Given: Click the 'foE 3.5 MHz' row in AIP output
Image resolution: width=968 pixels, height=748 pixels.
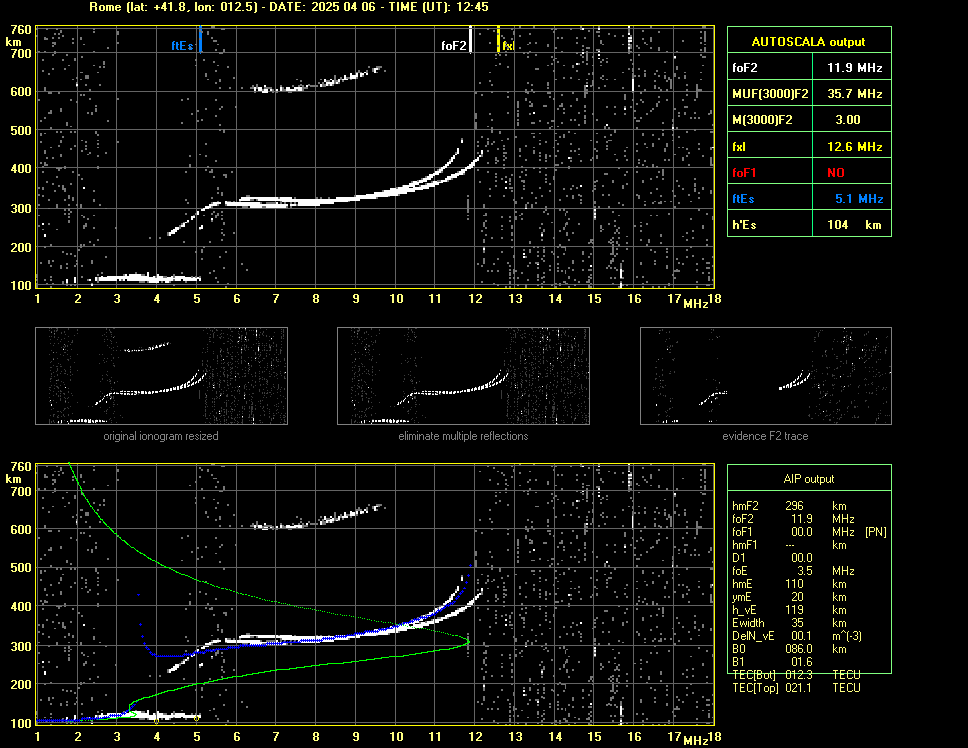Looking at the screenshot, I should point(793,571).
